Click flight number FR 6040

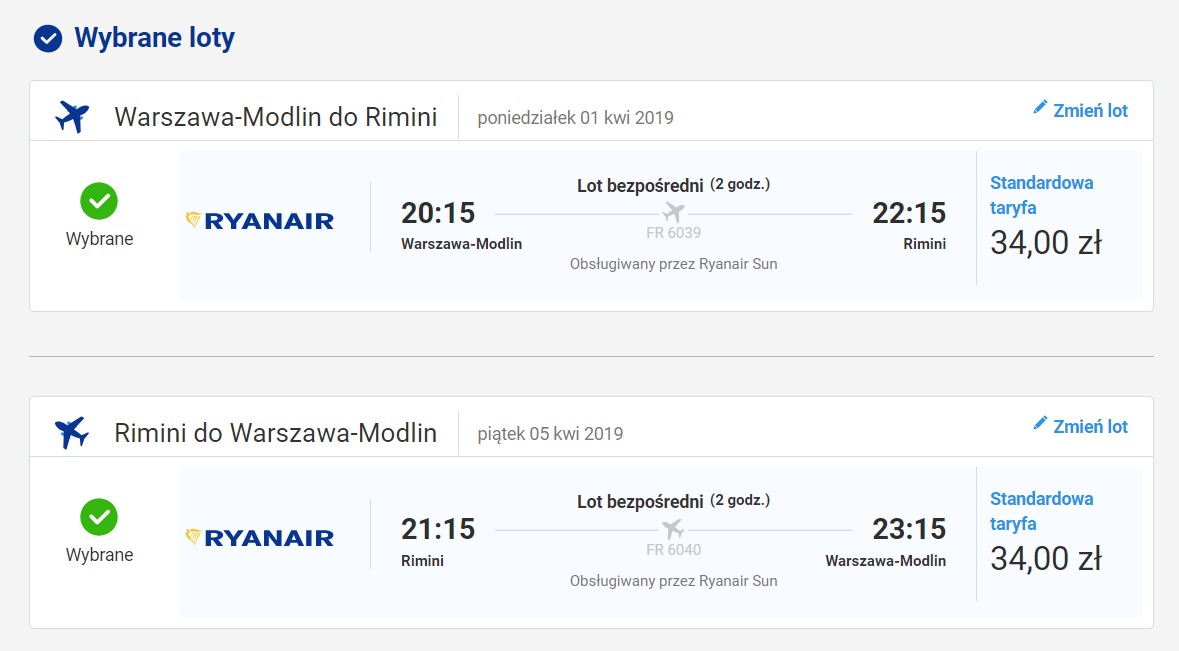674,550
